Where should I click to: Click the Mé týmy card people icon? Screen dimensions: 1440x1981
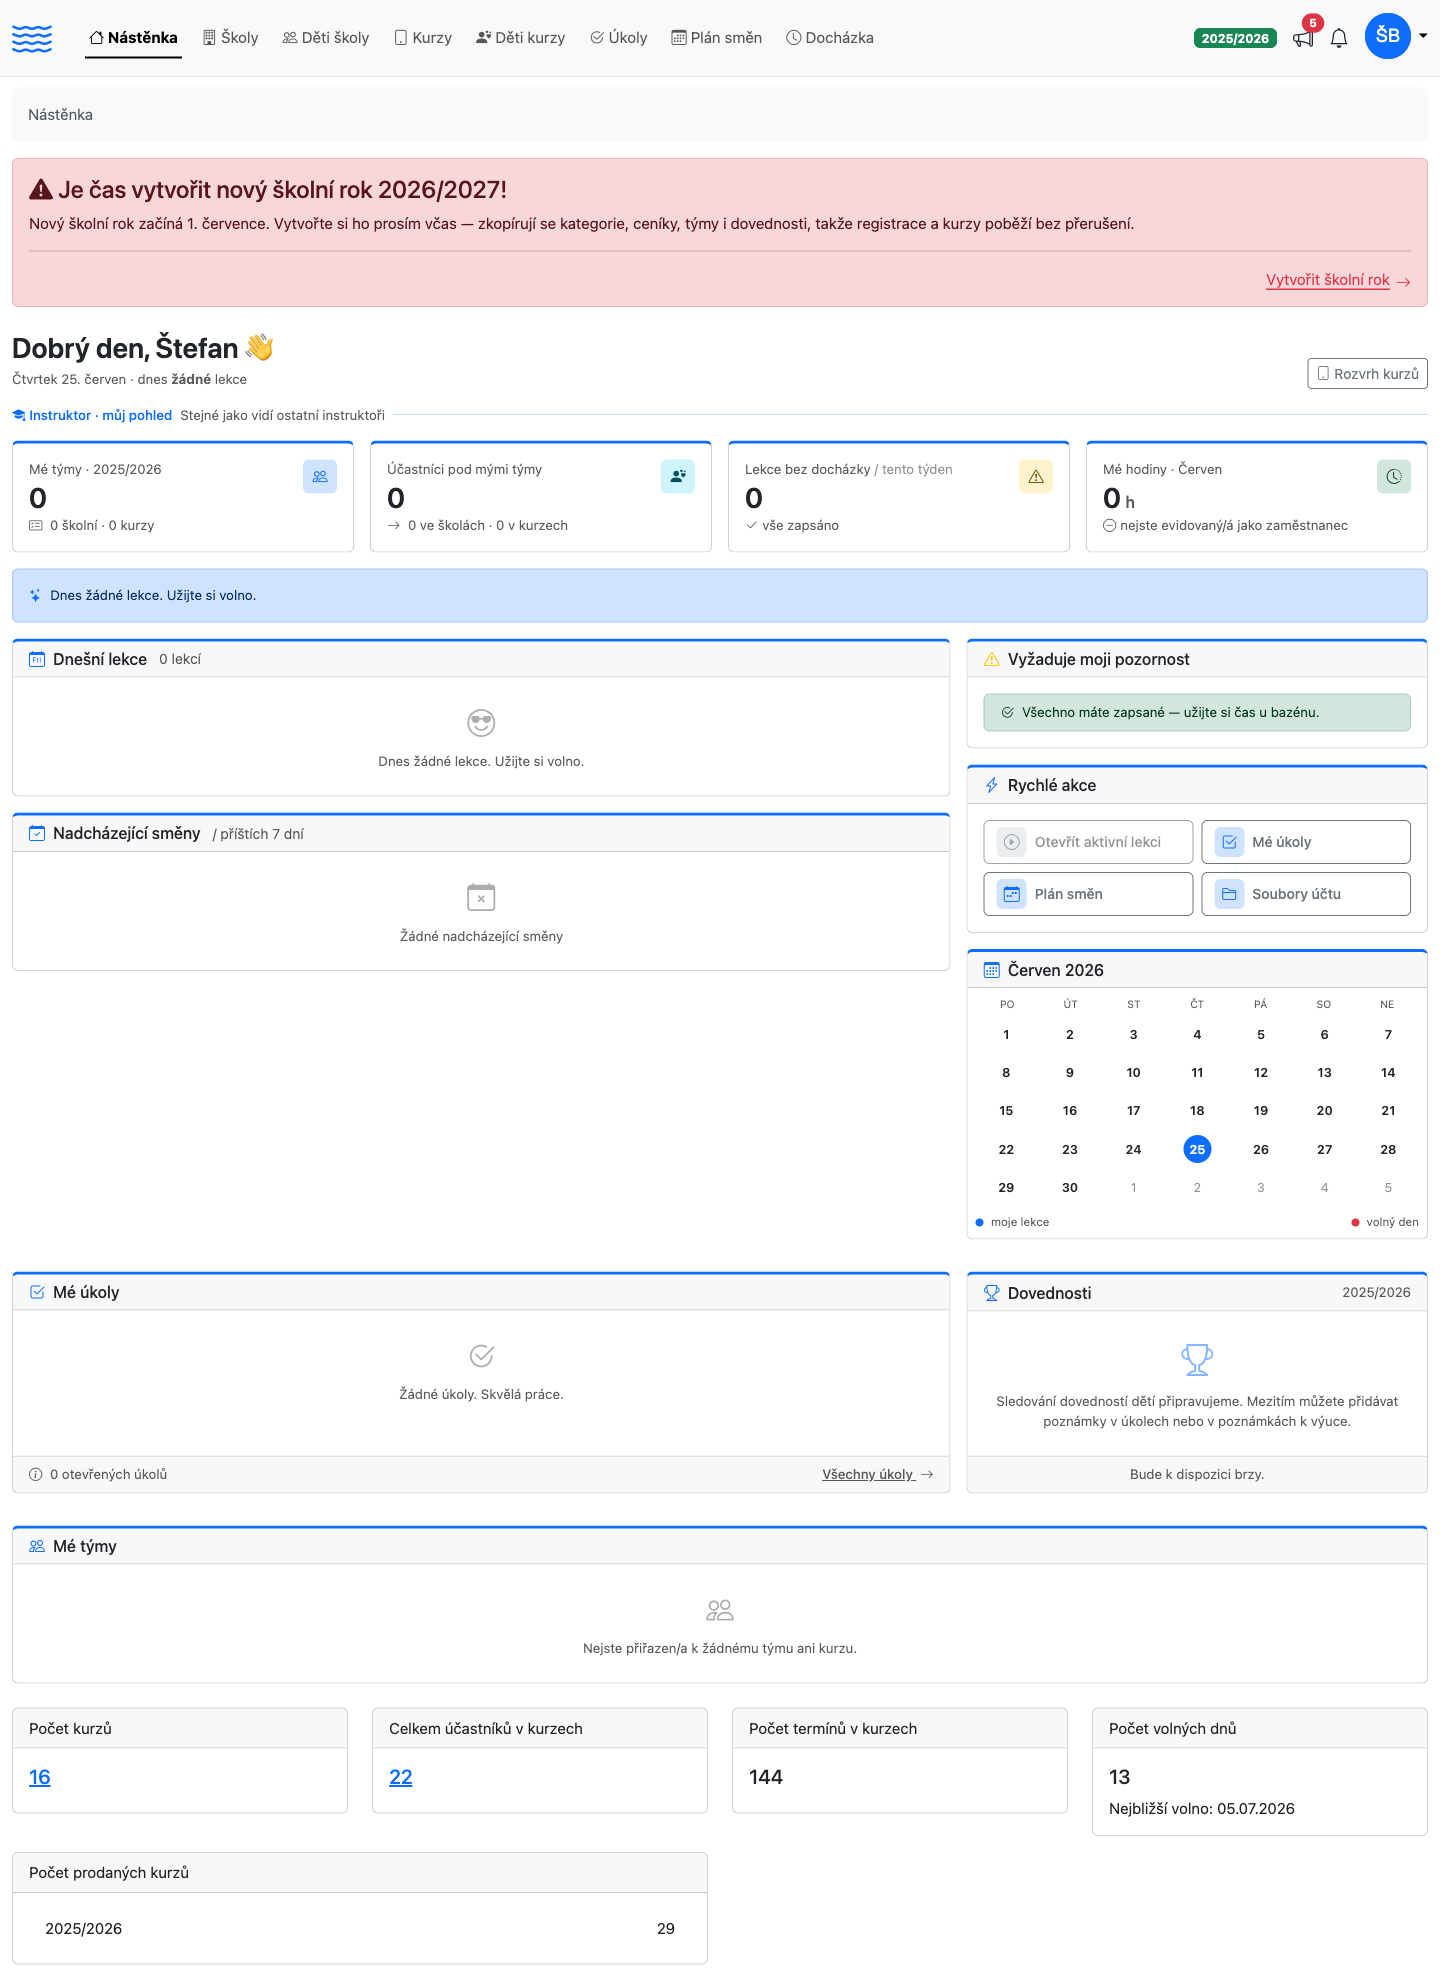click(320, 477)
